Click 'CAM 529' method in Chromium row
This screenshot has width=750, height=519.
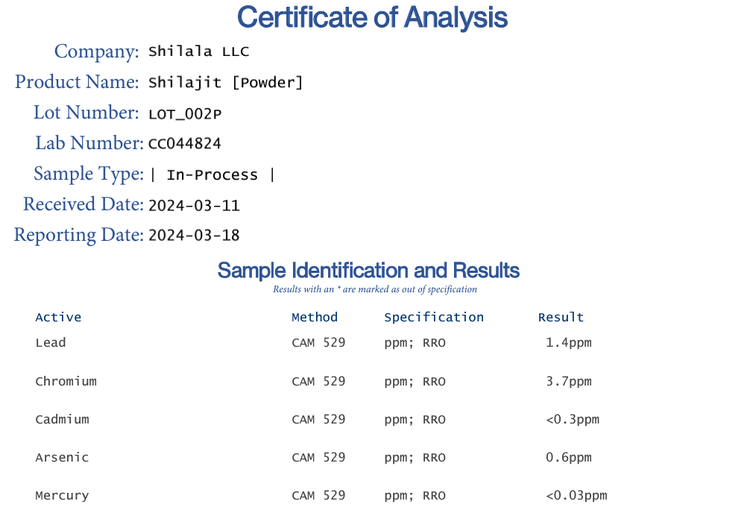pos(318,381)
